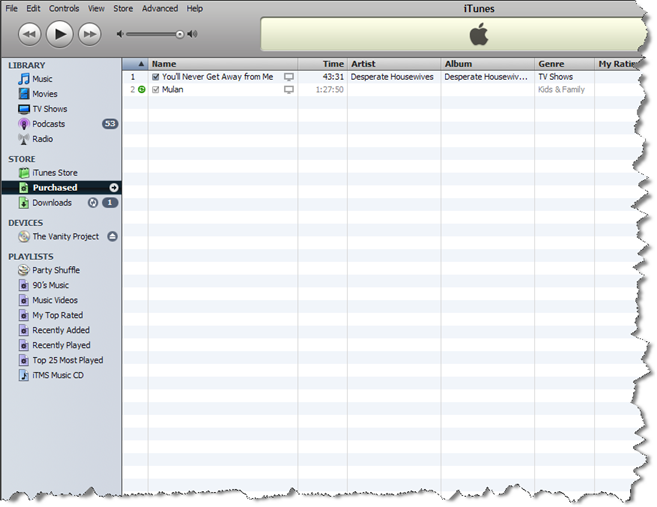
Task: Open the Party Shuffle playlist
Action: tap(56, 270)
